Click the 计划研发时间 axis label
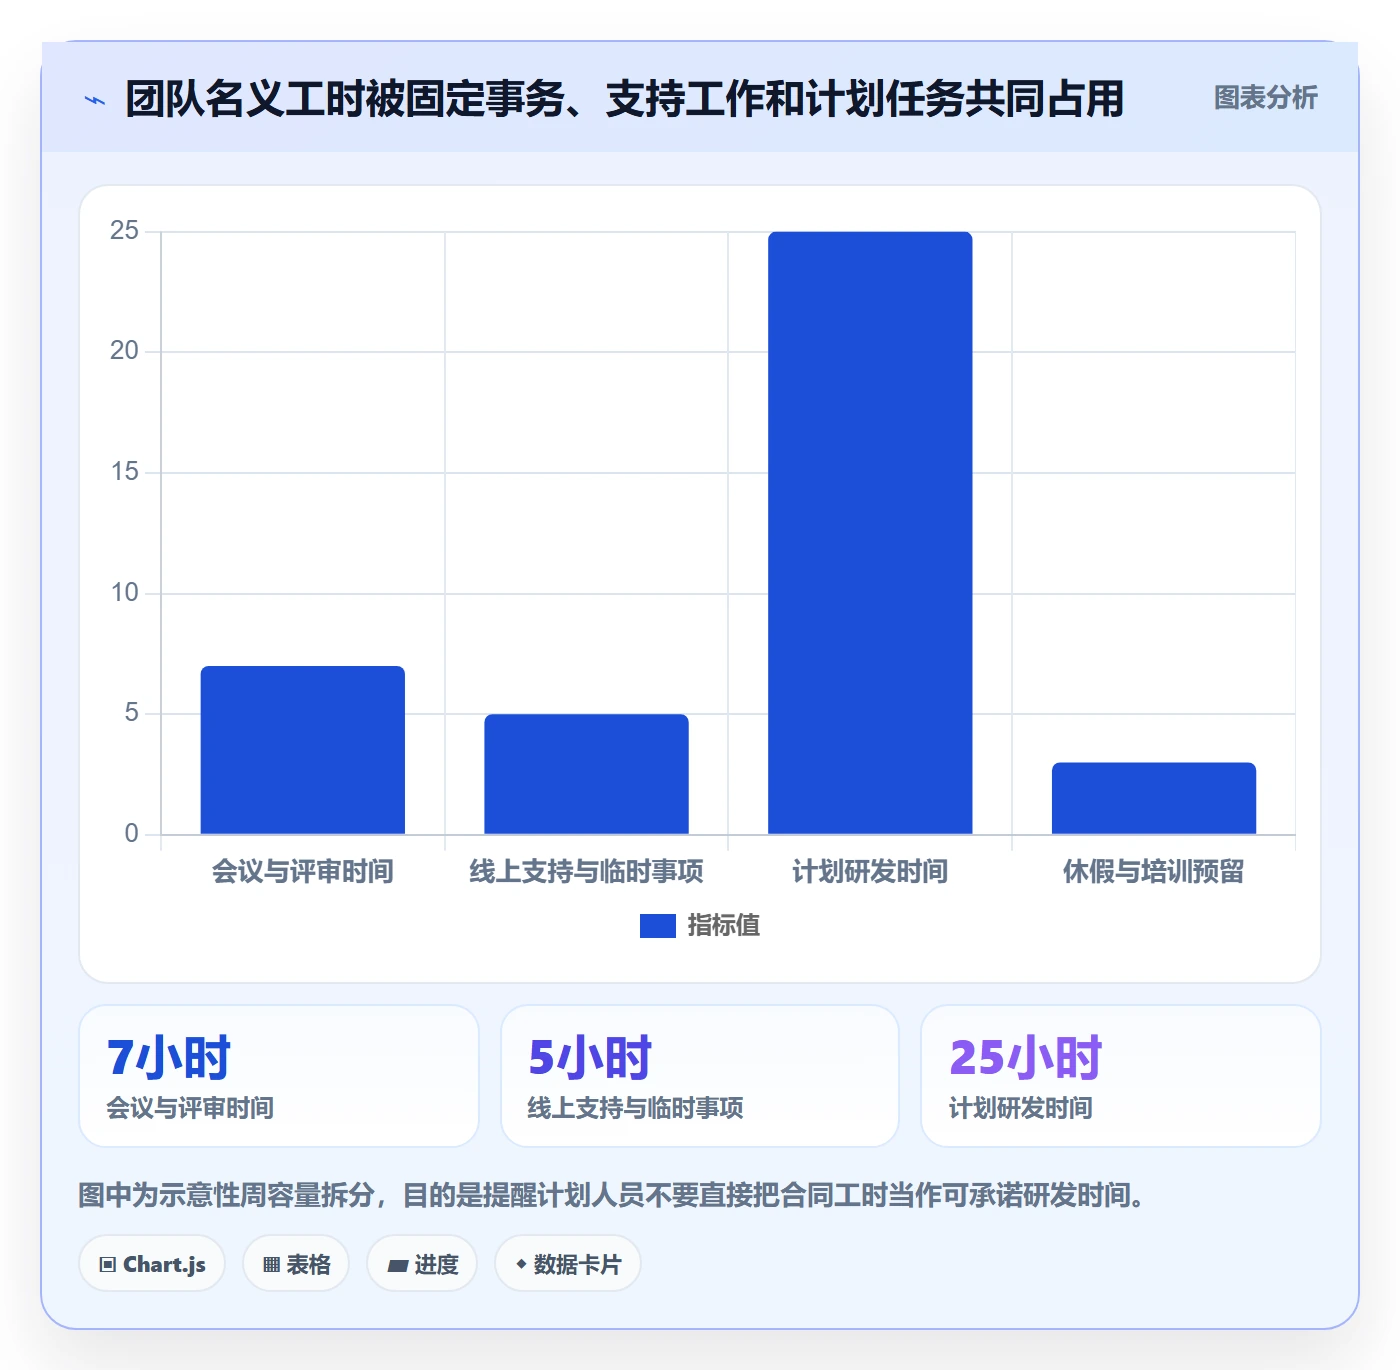This screenshot has height=1370, width=1400. tap(870, 872)
